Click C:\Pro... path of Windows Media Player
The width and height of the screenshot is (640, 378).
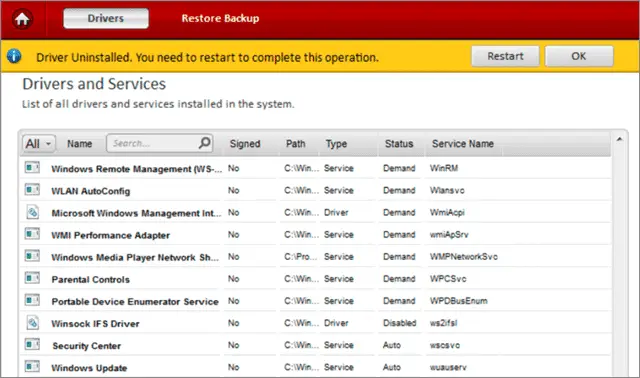pyautogui.click(x=300, y=257)
